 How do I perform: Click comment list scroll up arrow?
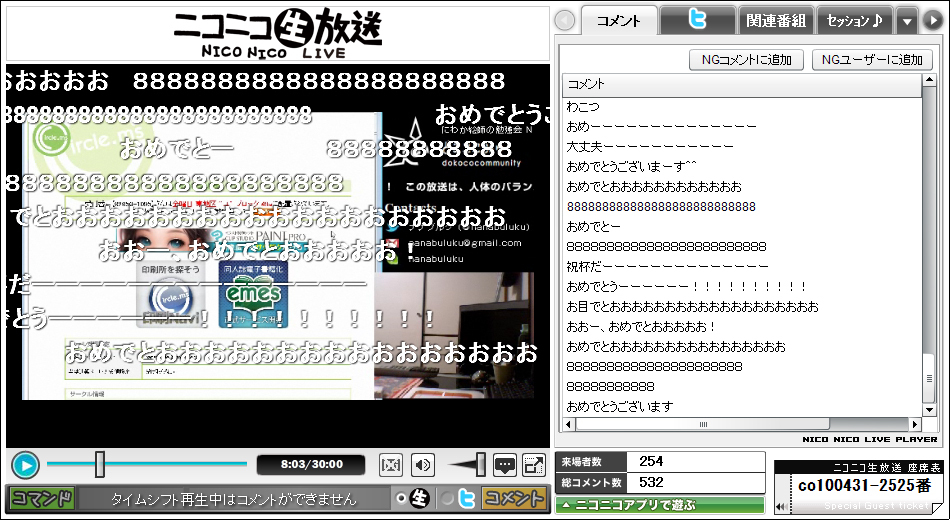point(929,81)
